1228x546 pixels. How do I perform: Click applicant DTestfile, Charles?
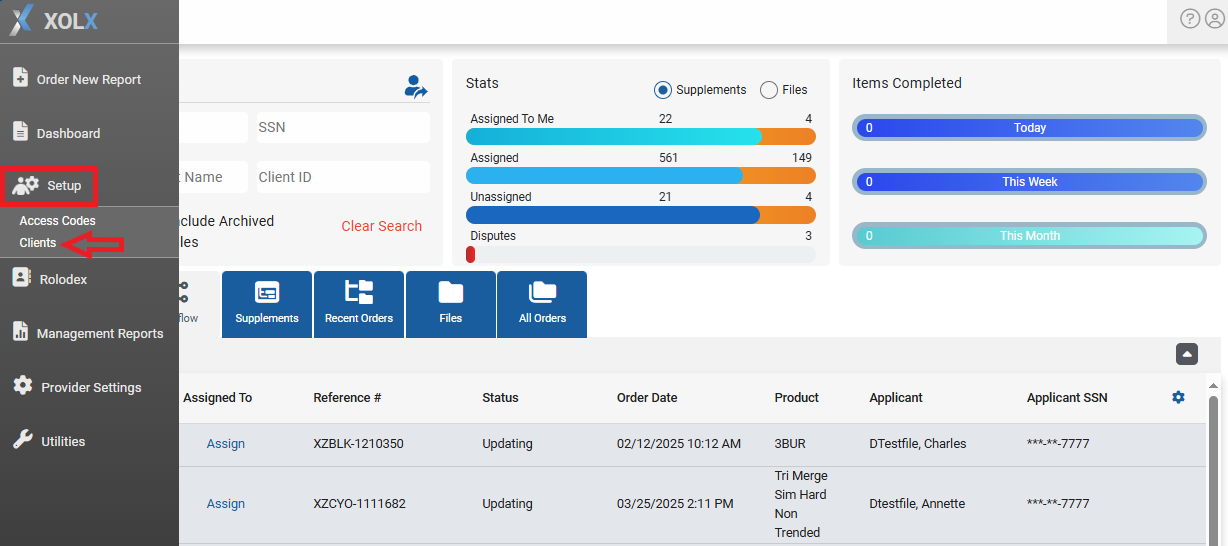tap(918, 444)
